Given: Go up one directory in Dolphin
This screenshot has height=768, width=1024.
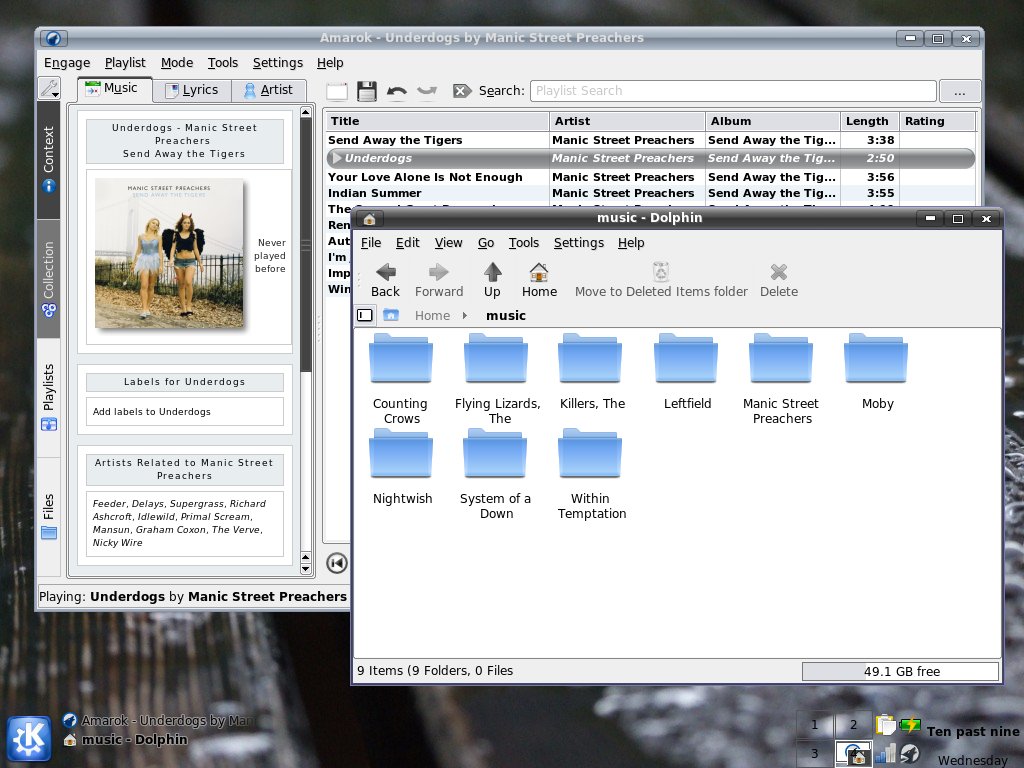Looking at the screenshot, I should pos(492,278).
